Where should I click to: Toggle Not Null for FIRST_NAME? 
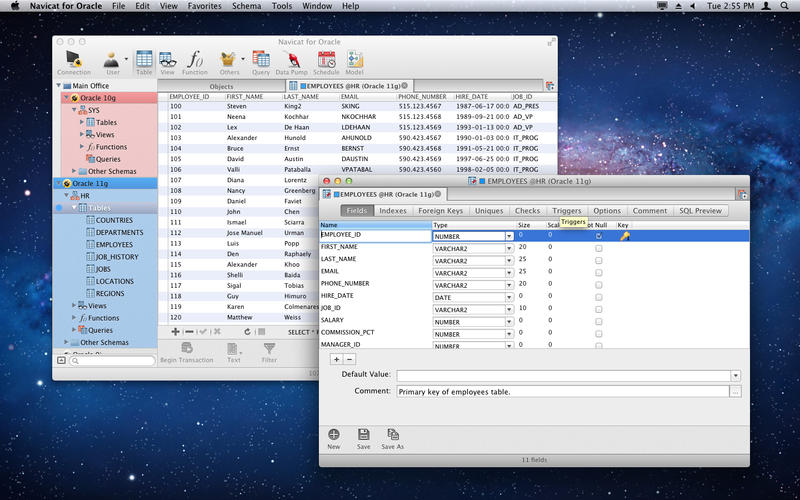598,248
